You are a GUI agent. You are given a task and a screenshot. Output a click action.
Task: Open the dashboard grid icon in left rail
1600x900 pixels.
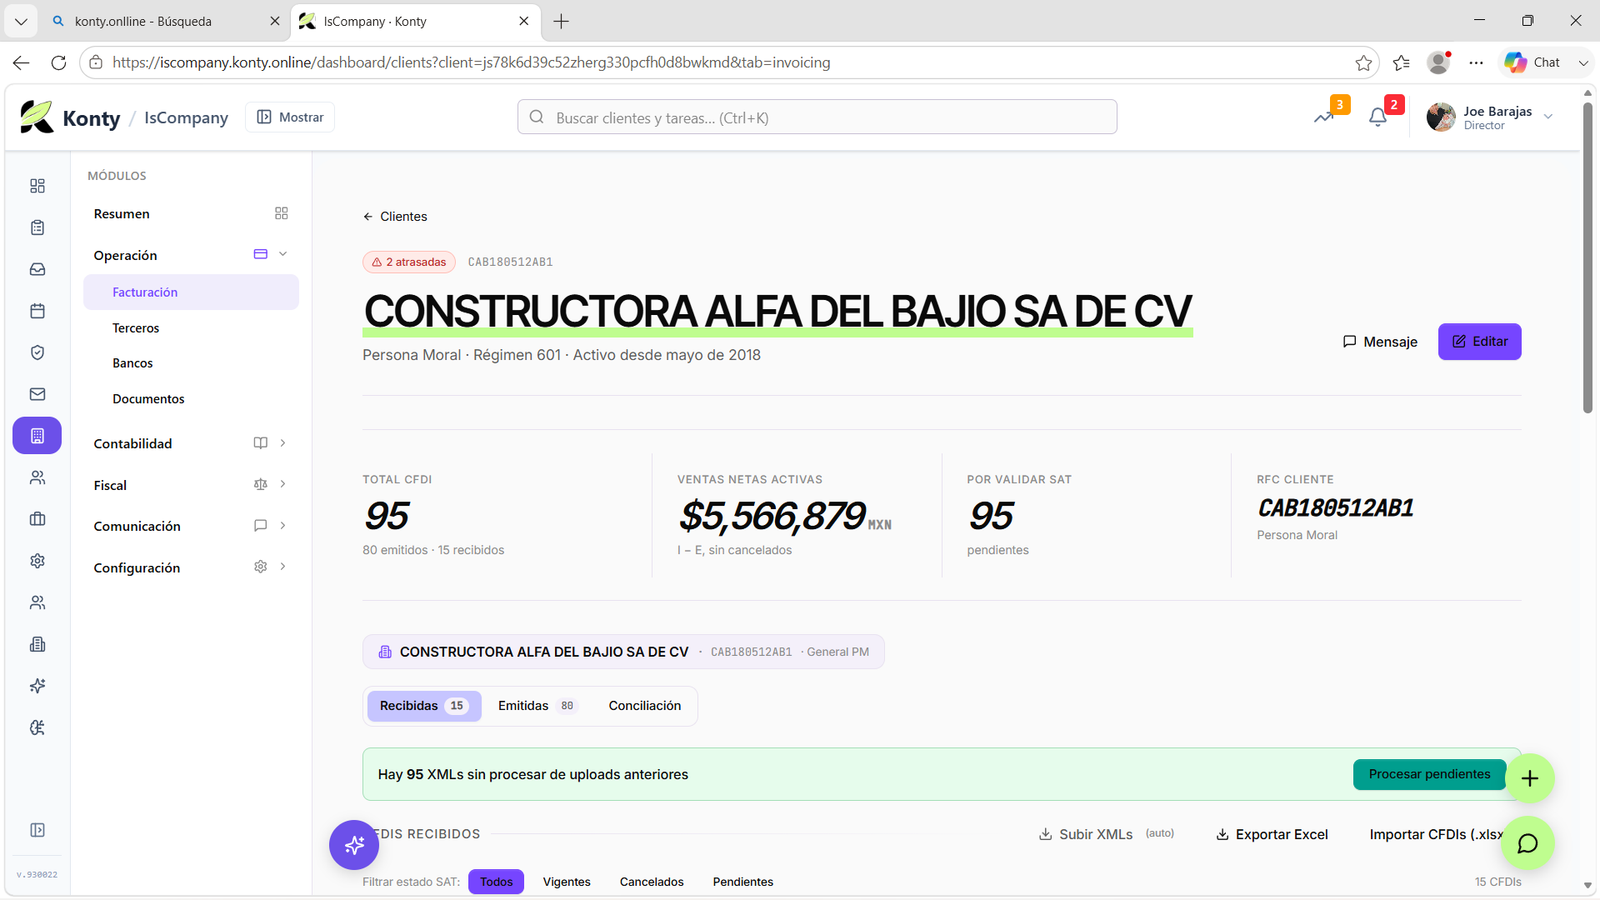[37, 186]
